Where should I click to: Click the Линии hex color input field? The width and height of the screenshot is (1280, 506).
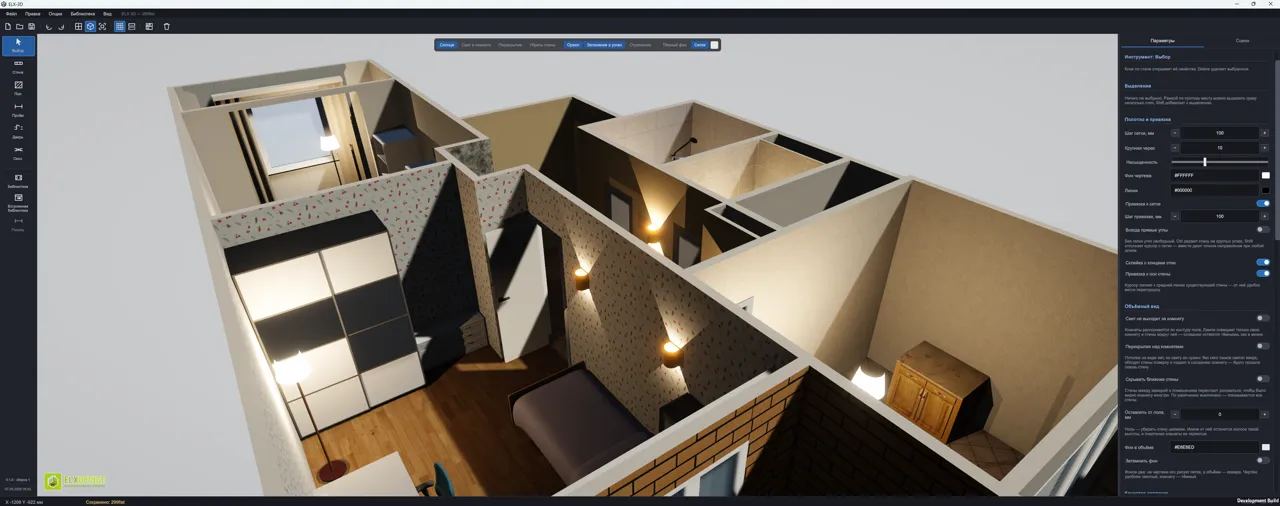click(1215, 189)
